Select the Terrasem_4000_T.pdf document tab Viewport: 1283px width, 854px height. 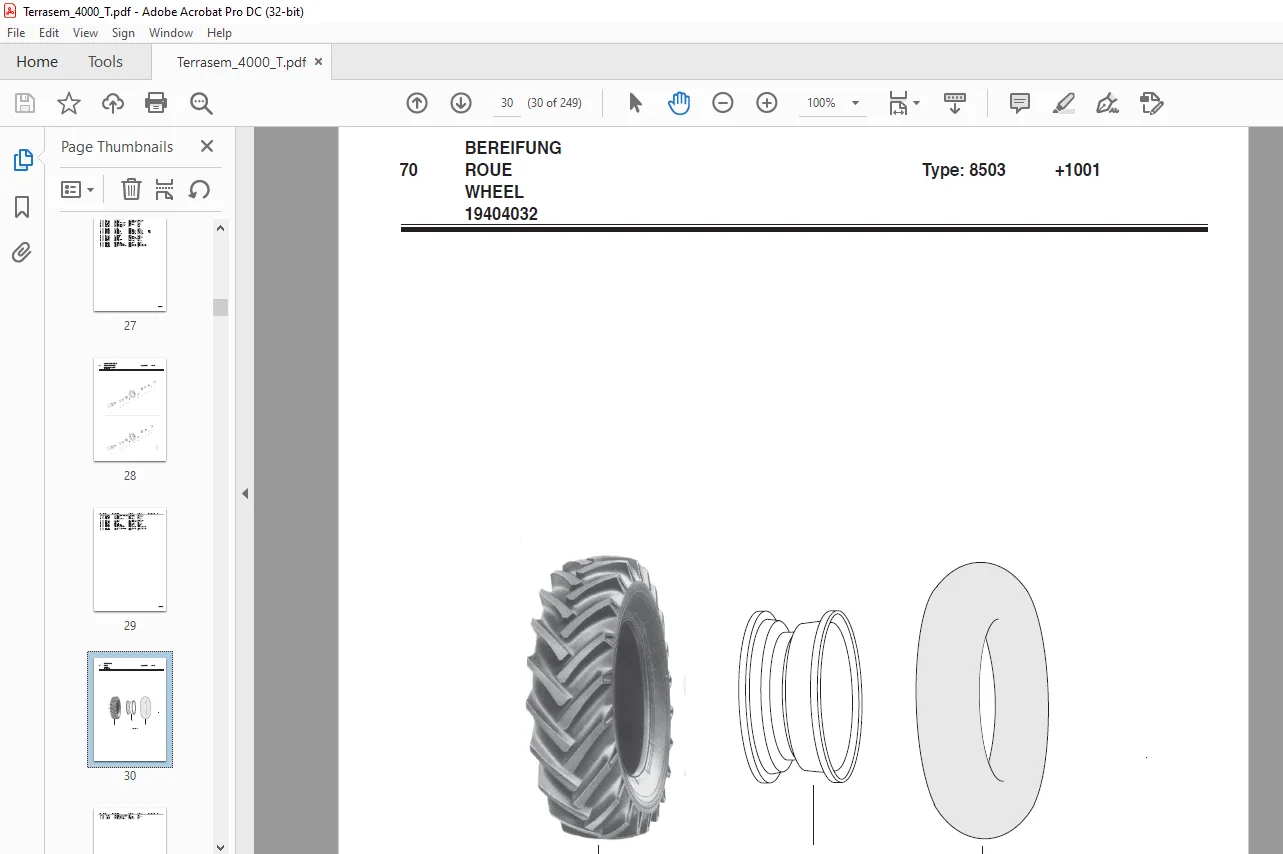click(x=241, y=62)
